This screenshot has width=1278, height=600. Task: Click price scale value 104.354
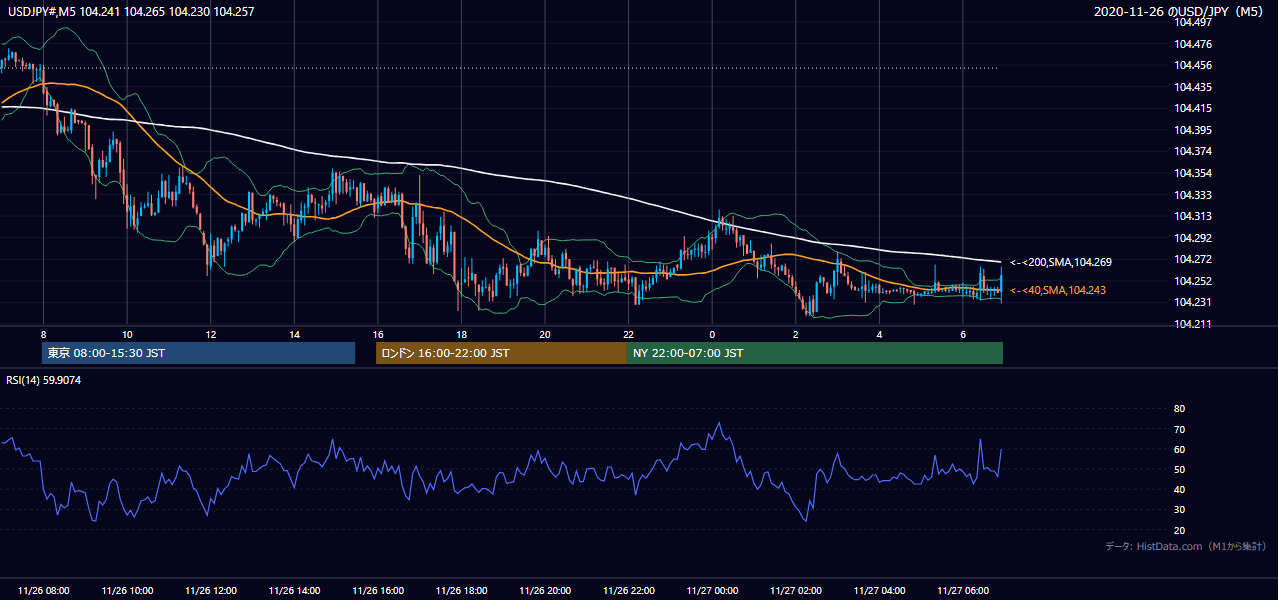coord(1194,173)
